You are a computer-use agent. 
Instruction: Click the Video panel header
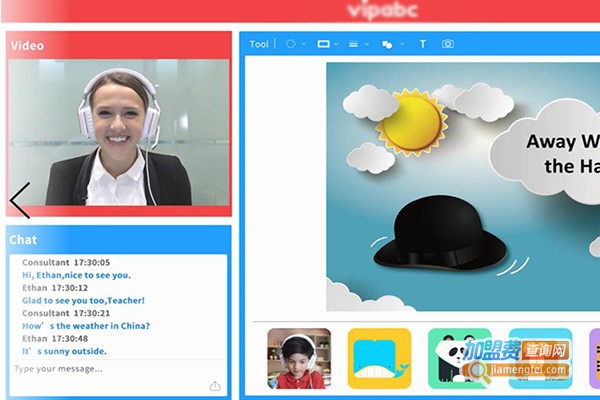coord(118,45)
